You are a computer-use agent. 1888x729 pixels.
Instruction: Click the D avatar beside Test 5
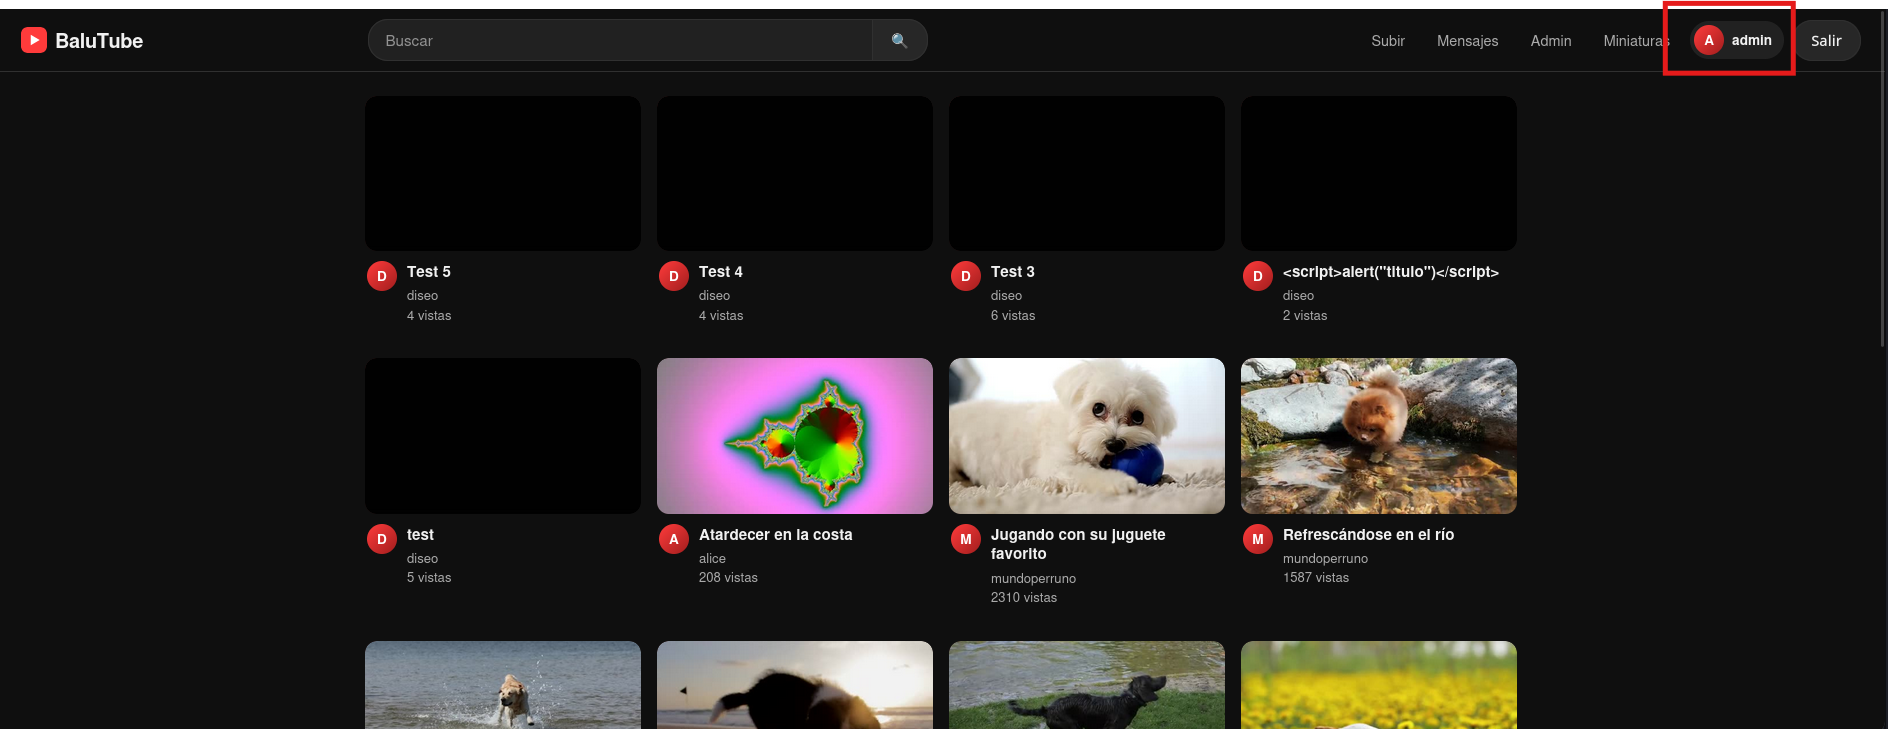tap(382, 276)
